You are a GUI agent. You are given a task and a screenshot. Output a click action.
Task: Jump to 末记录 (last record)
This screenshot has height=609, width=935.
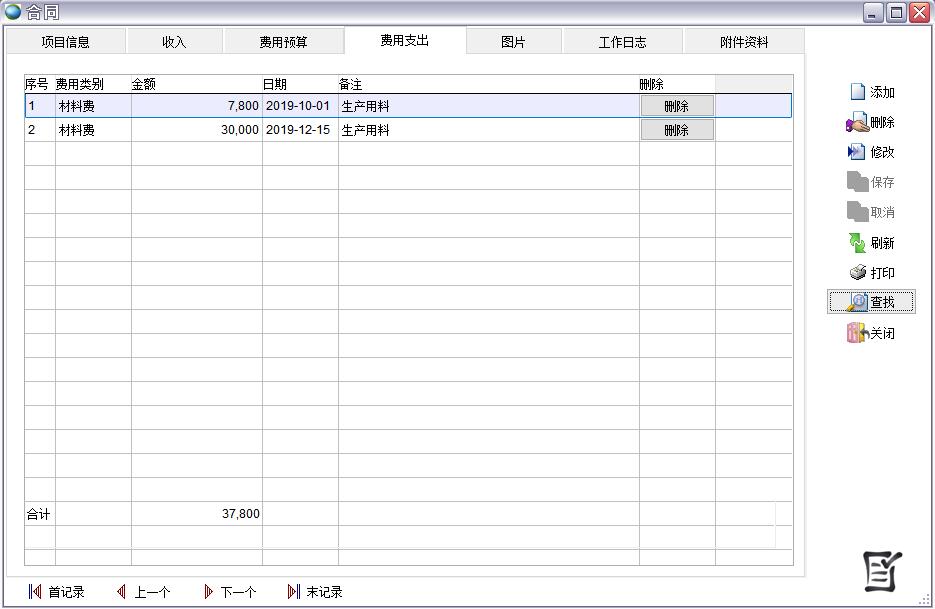(x=314, y=592)
